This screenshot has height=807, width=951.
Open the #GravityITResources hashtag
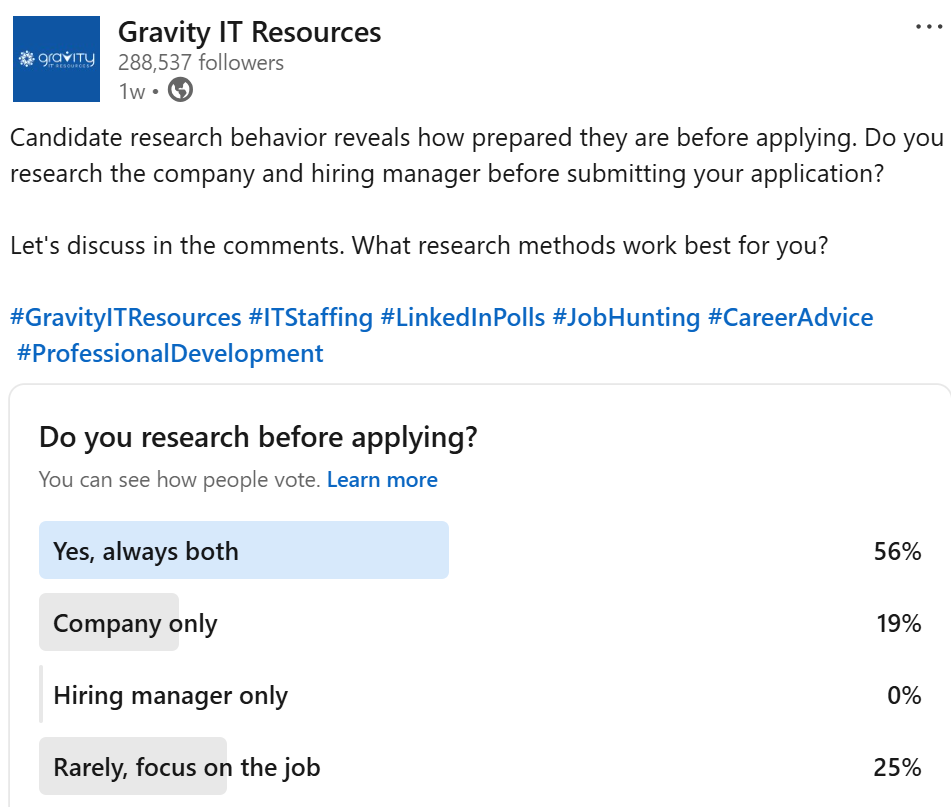126,318
